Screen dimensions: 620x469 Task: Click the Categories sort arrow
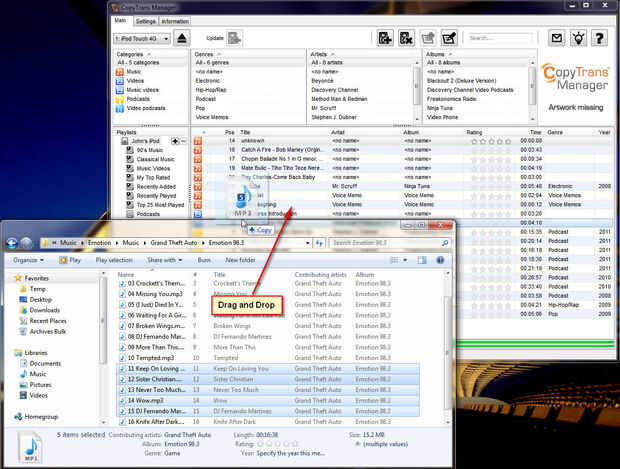point(149,54)
